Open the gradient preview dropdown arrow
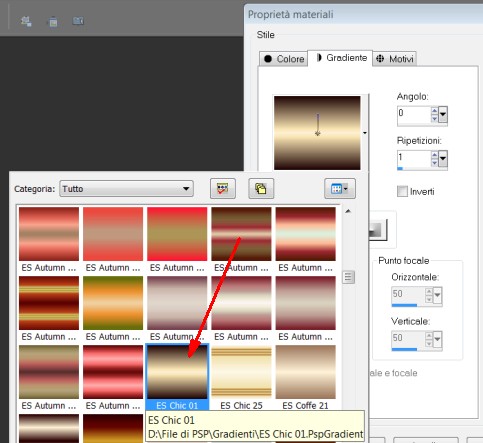Image resolution: width=483 pixels, height=443 pixels. 365,133
